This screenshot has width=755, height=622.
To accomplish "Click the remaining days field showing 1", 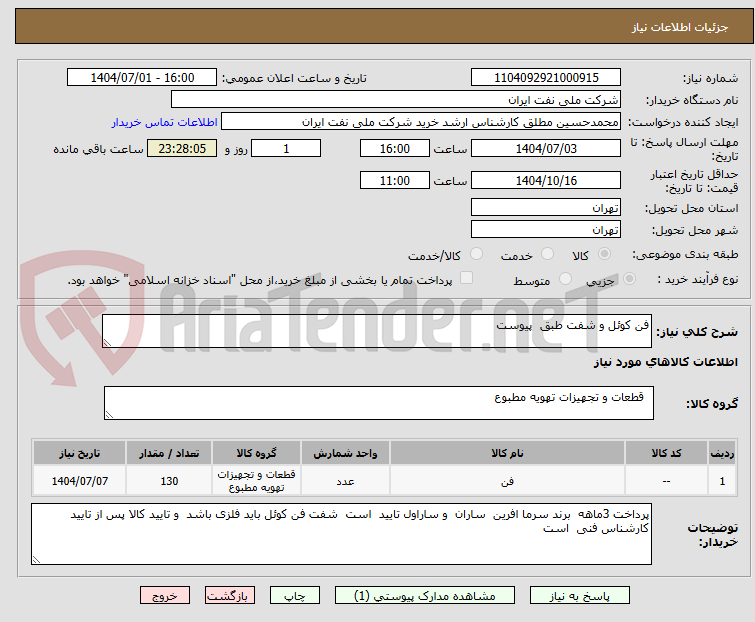I will [x=286, y=148].
